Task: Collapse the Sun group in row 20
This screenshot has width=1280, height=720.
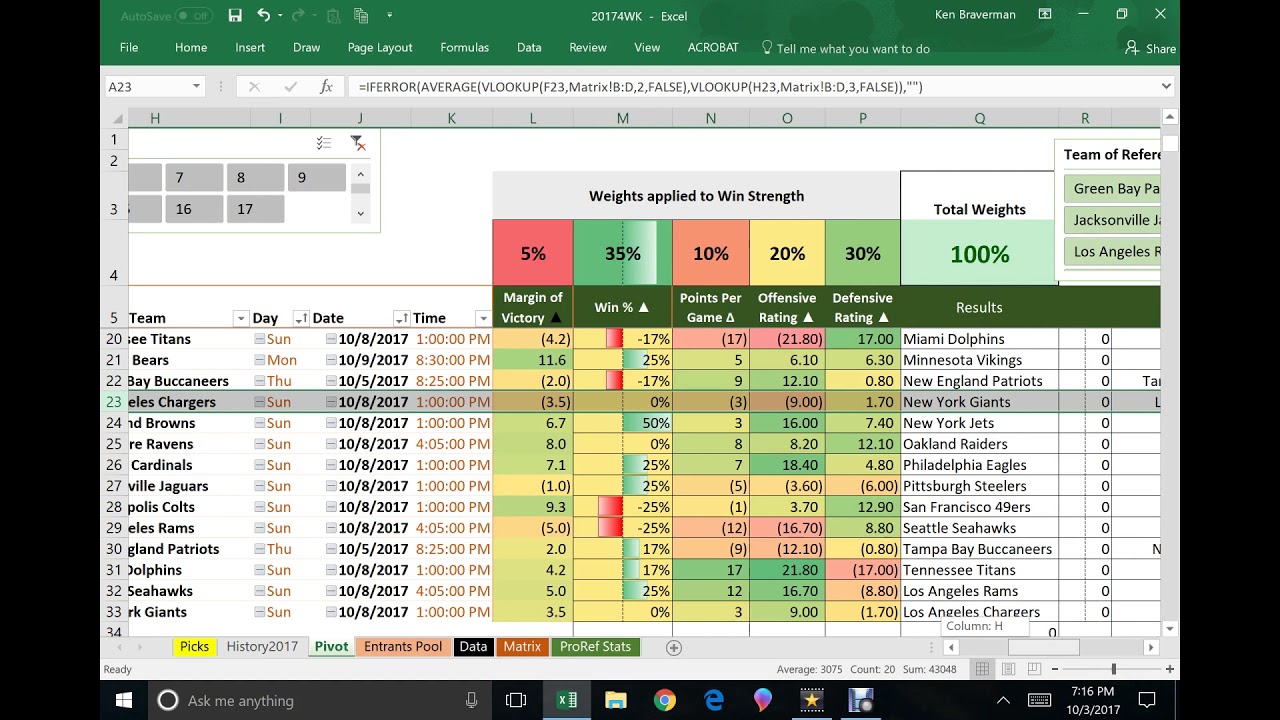Action: [x=259, y=339]
